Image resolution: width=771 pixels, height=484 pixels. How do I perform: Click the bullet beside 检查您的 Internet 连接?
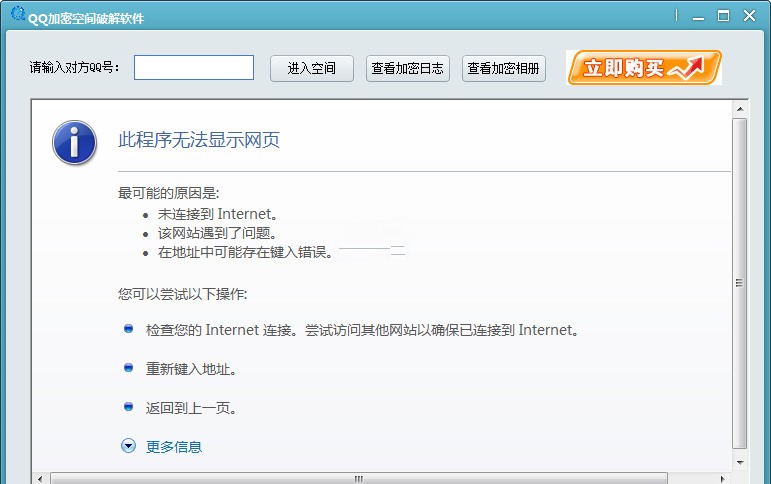128,329
